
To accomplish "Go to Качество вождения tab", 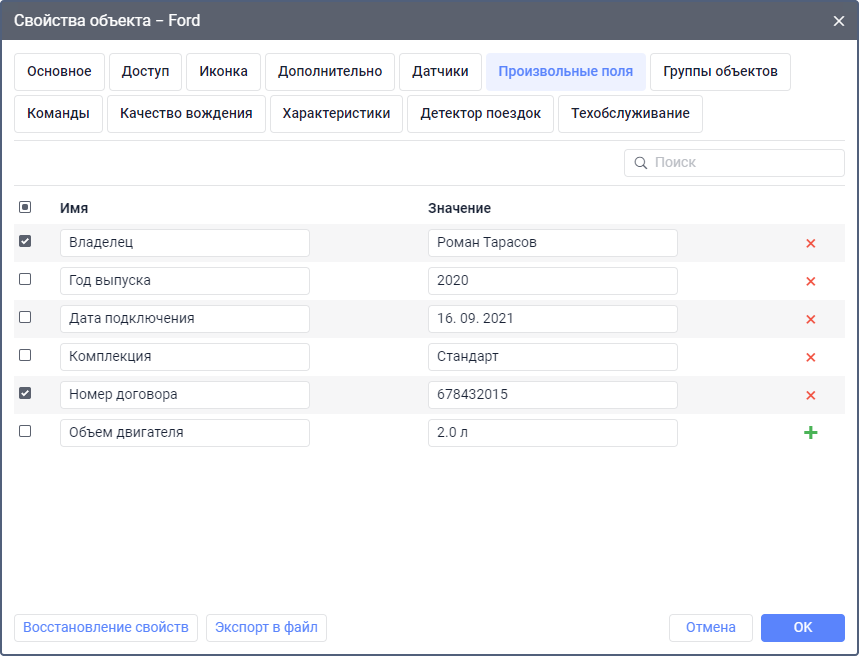I will pyautogui.click(x=186, y=114).
